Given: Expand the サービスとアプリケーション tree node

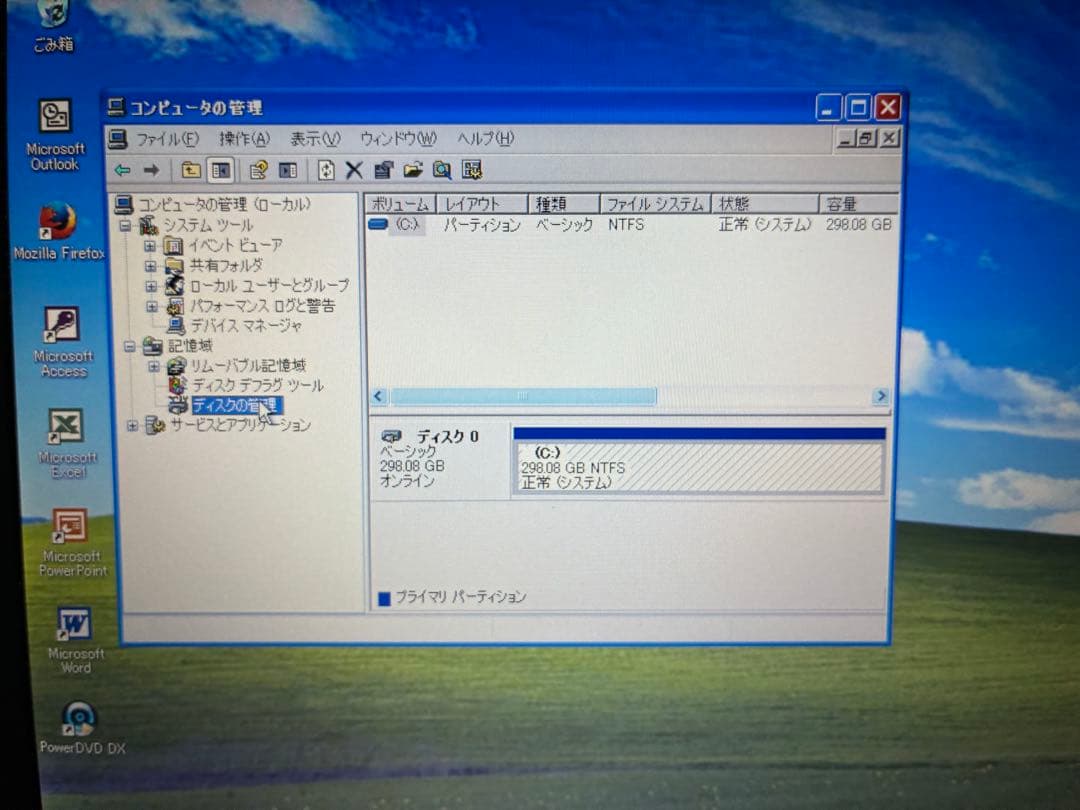Looking at the screenshot, I should coord(133,425).
